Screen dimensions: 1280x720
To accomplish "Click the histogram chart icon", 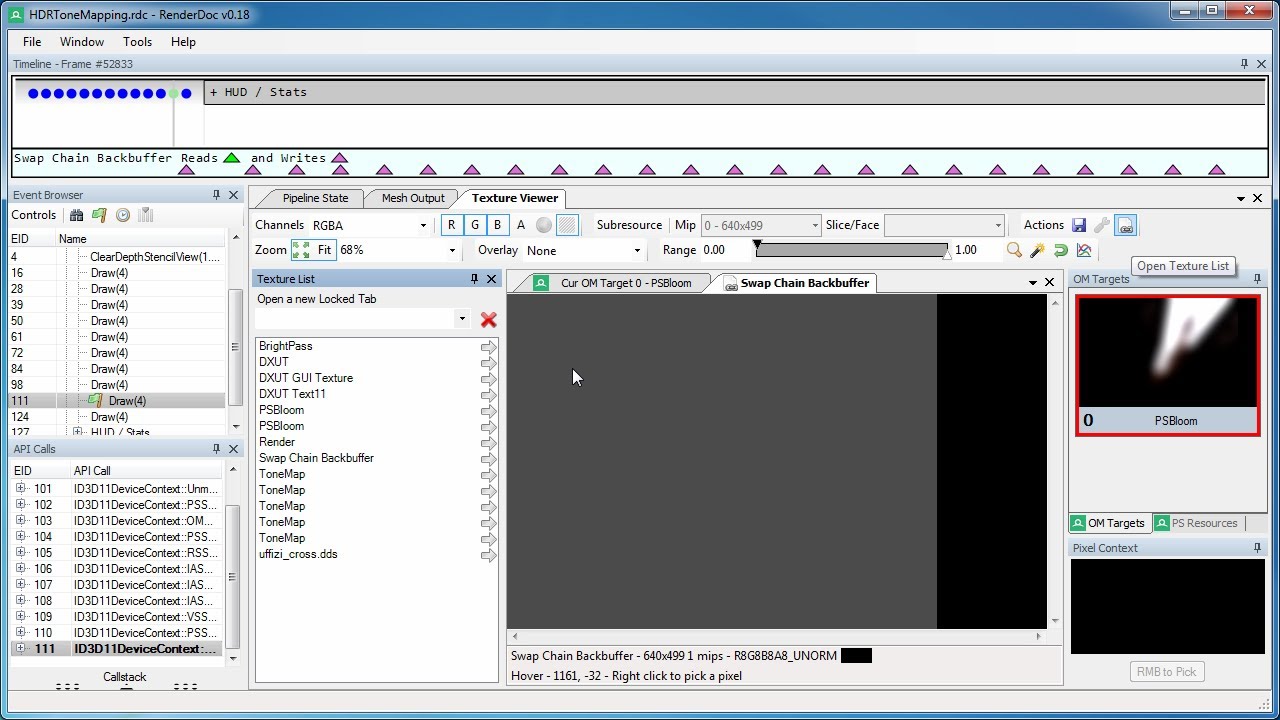I will coord(1083,250).
